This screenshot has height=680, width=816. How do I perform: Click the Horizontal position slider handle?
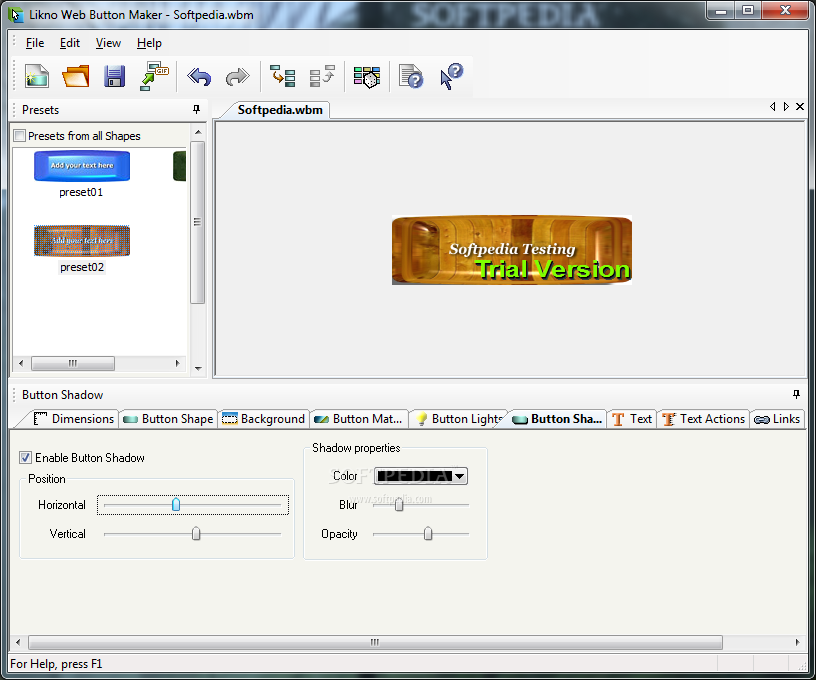point(176,505)
